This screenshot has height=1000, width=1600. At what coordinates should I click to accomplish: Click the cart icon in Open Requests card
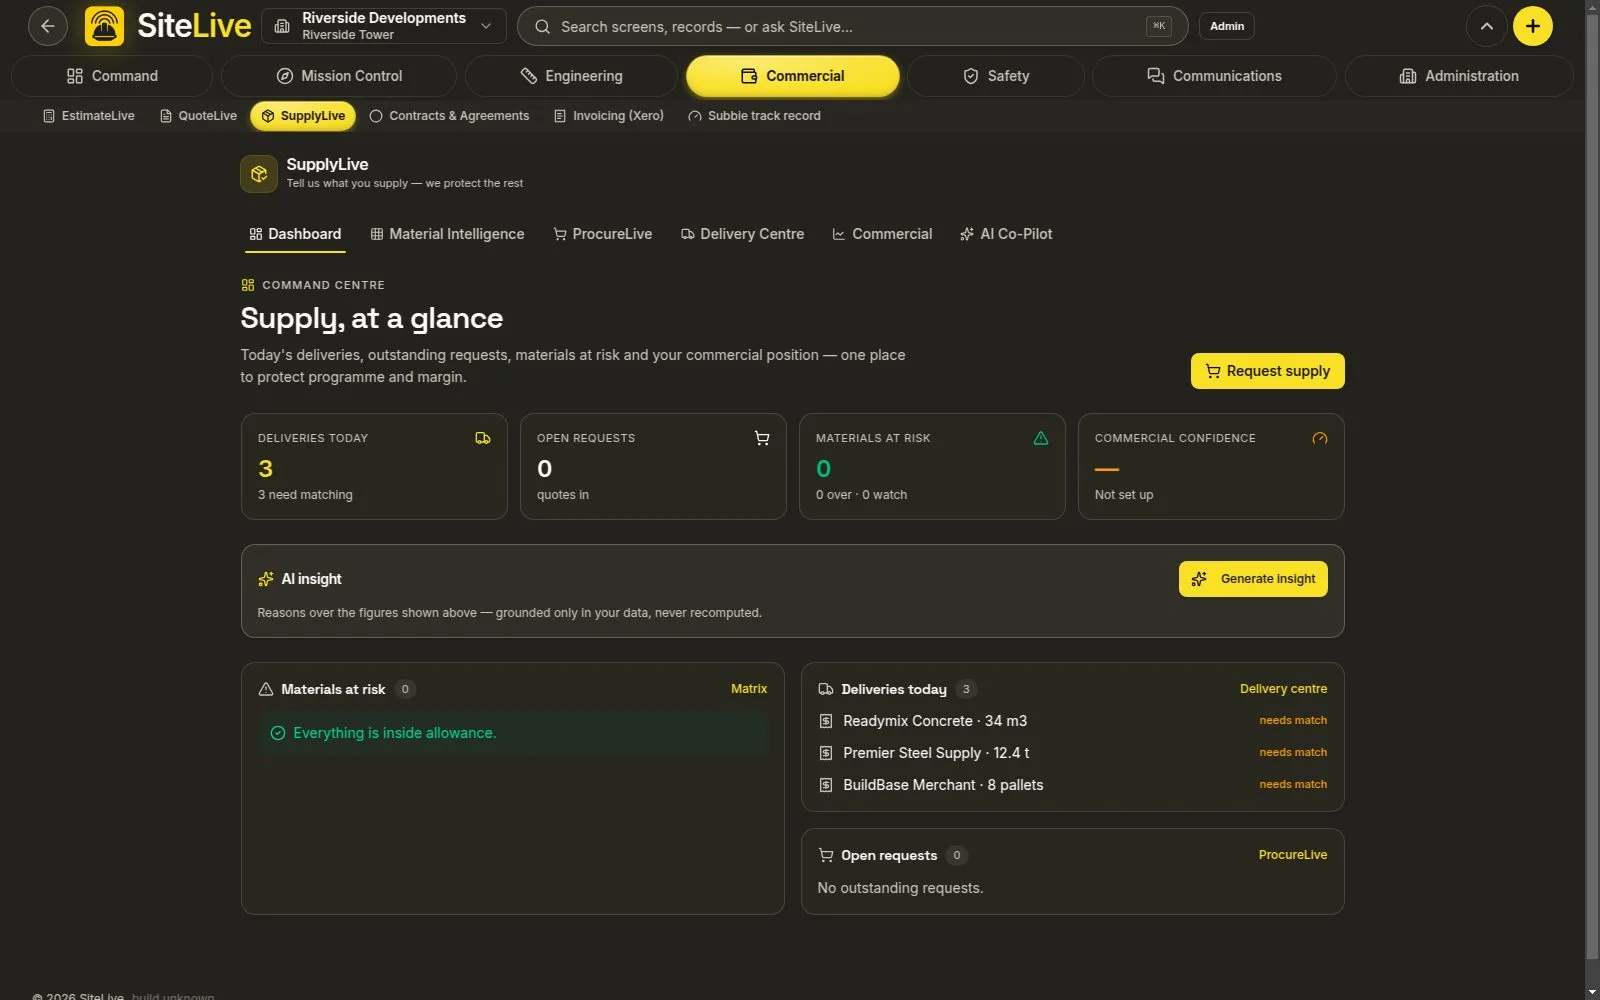point(762,438)
